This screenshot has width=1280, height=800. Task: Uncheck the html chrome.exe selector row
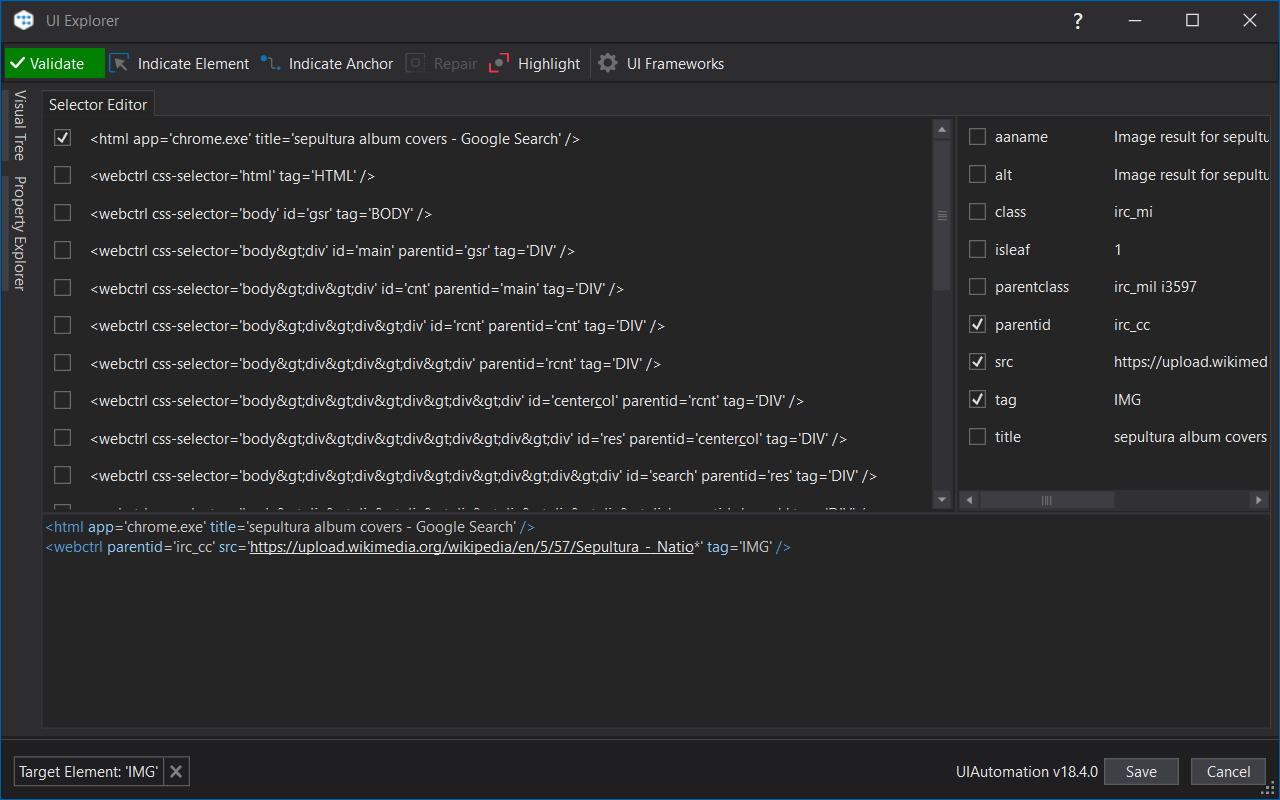[63, 138]
